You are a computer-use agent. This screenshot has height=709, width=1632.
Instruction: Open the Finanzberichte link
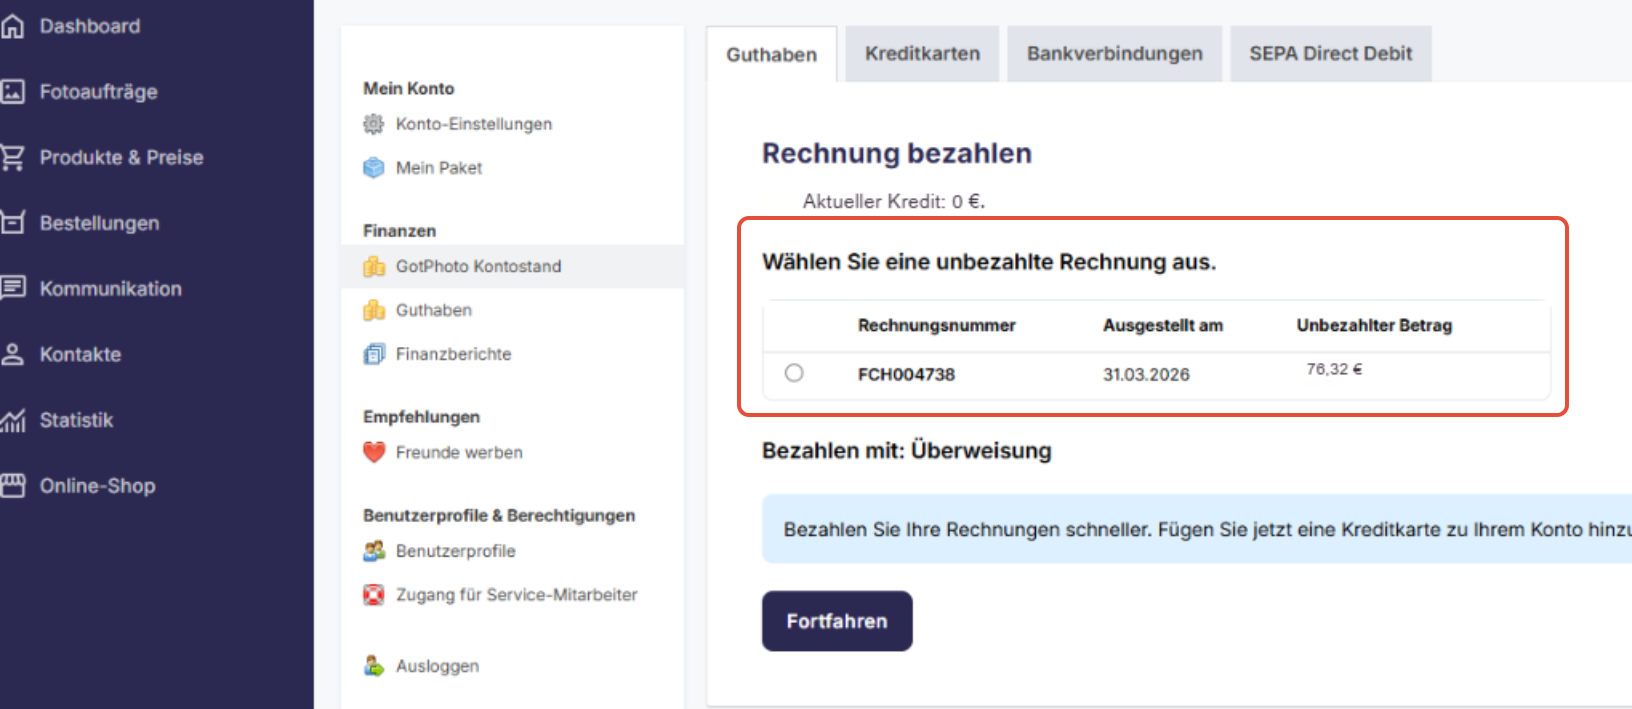point(453,354)
